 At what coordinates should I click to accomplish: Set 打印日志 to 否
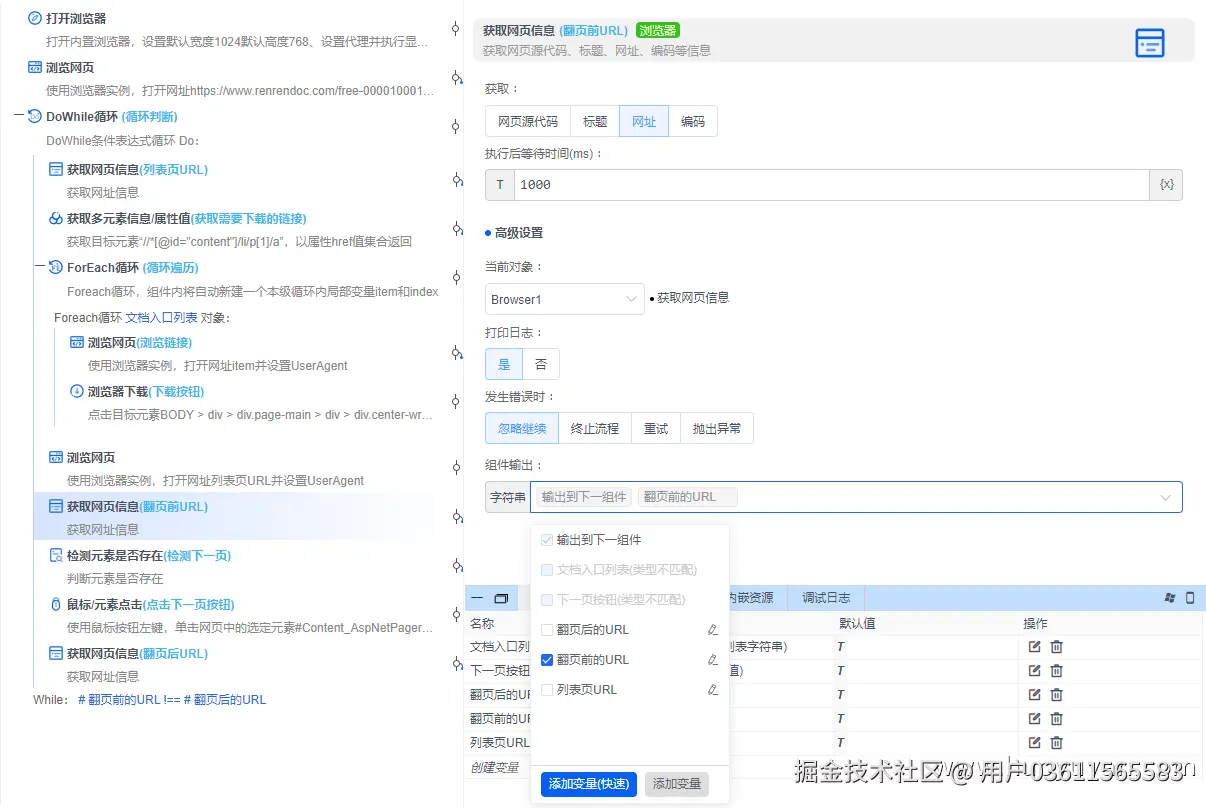click(x=541, y=364)
